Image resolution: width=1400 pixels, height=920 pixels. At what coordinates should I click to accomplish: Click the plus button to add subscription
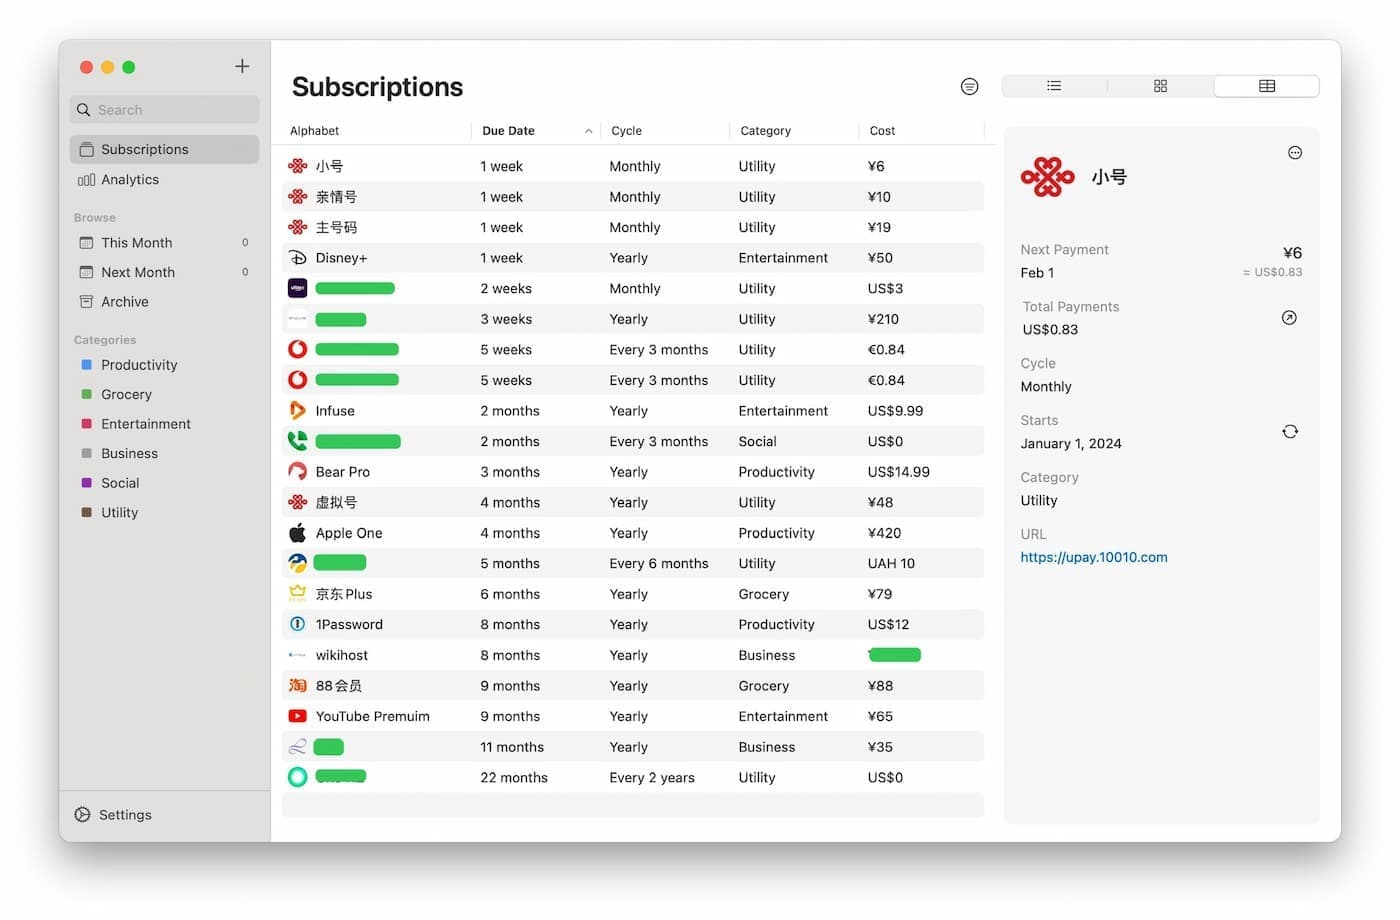pyautogui.click(x=242, y=66)
